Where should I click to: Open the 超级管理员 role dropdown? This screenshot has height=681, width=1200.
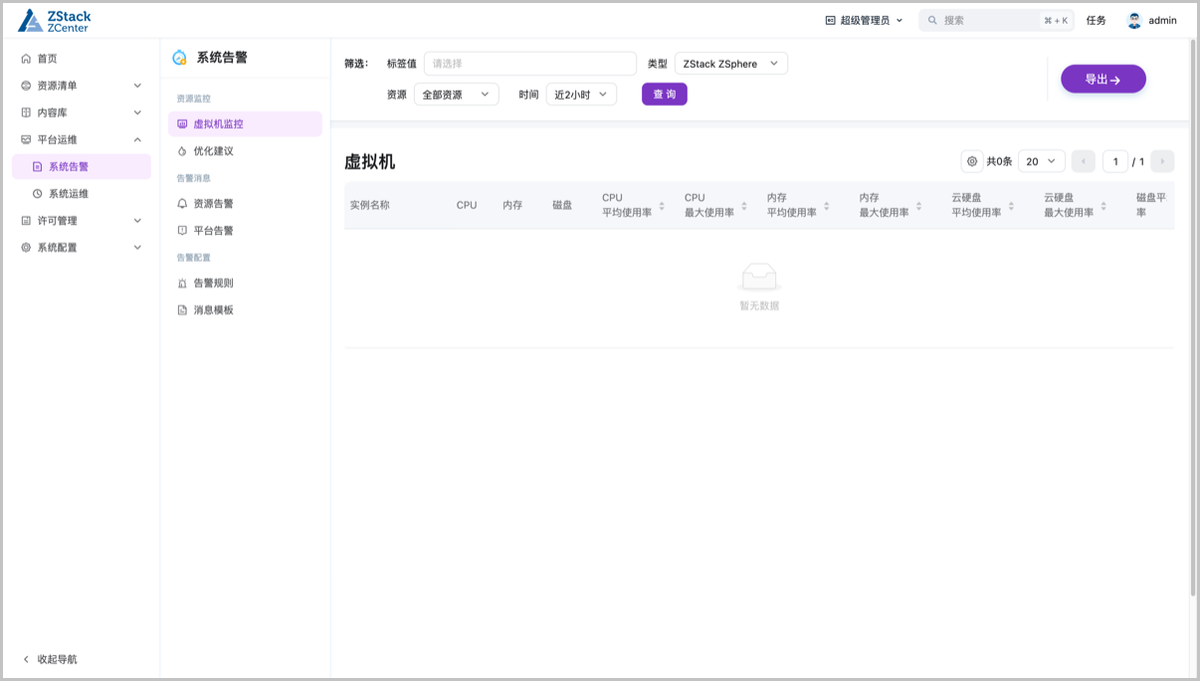click(864, 20)
